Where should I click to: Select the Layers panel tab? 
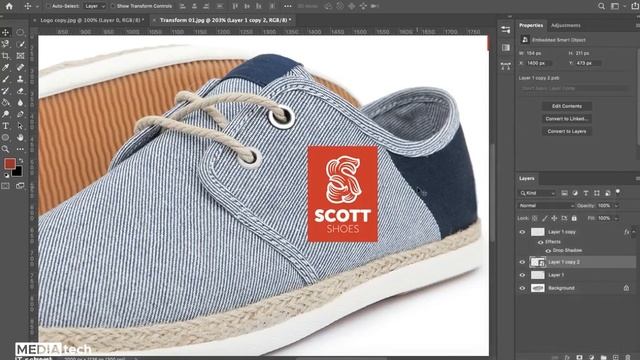tap(527, 178)
